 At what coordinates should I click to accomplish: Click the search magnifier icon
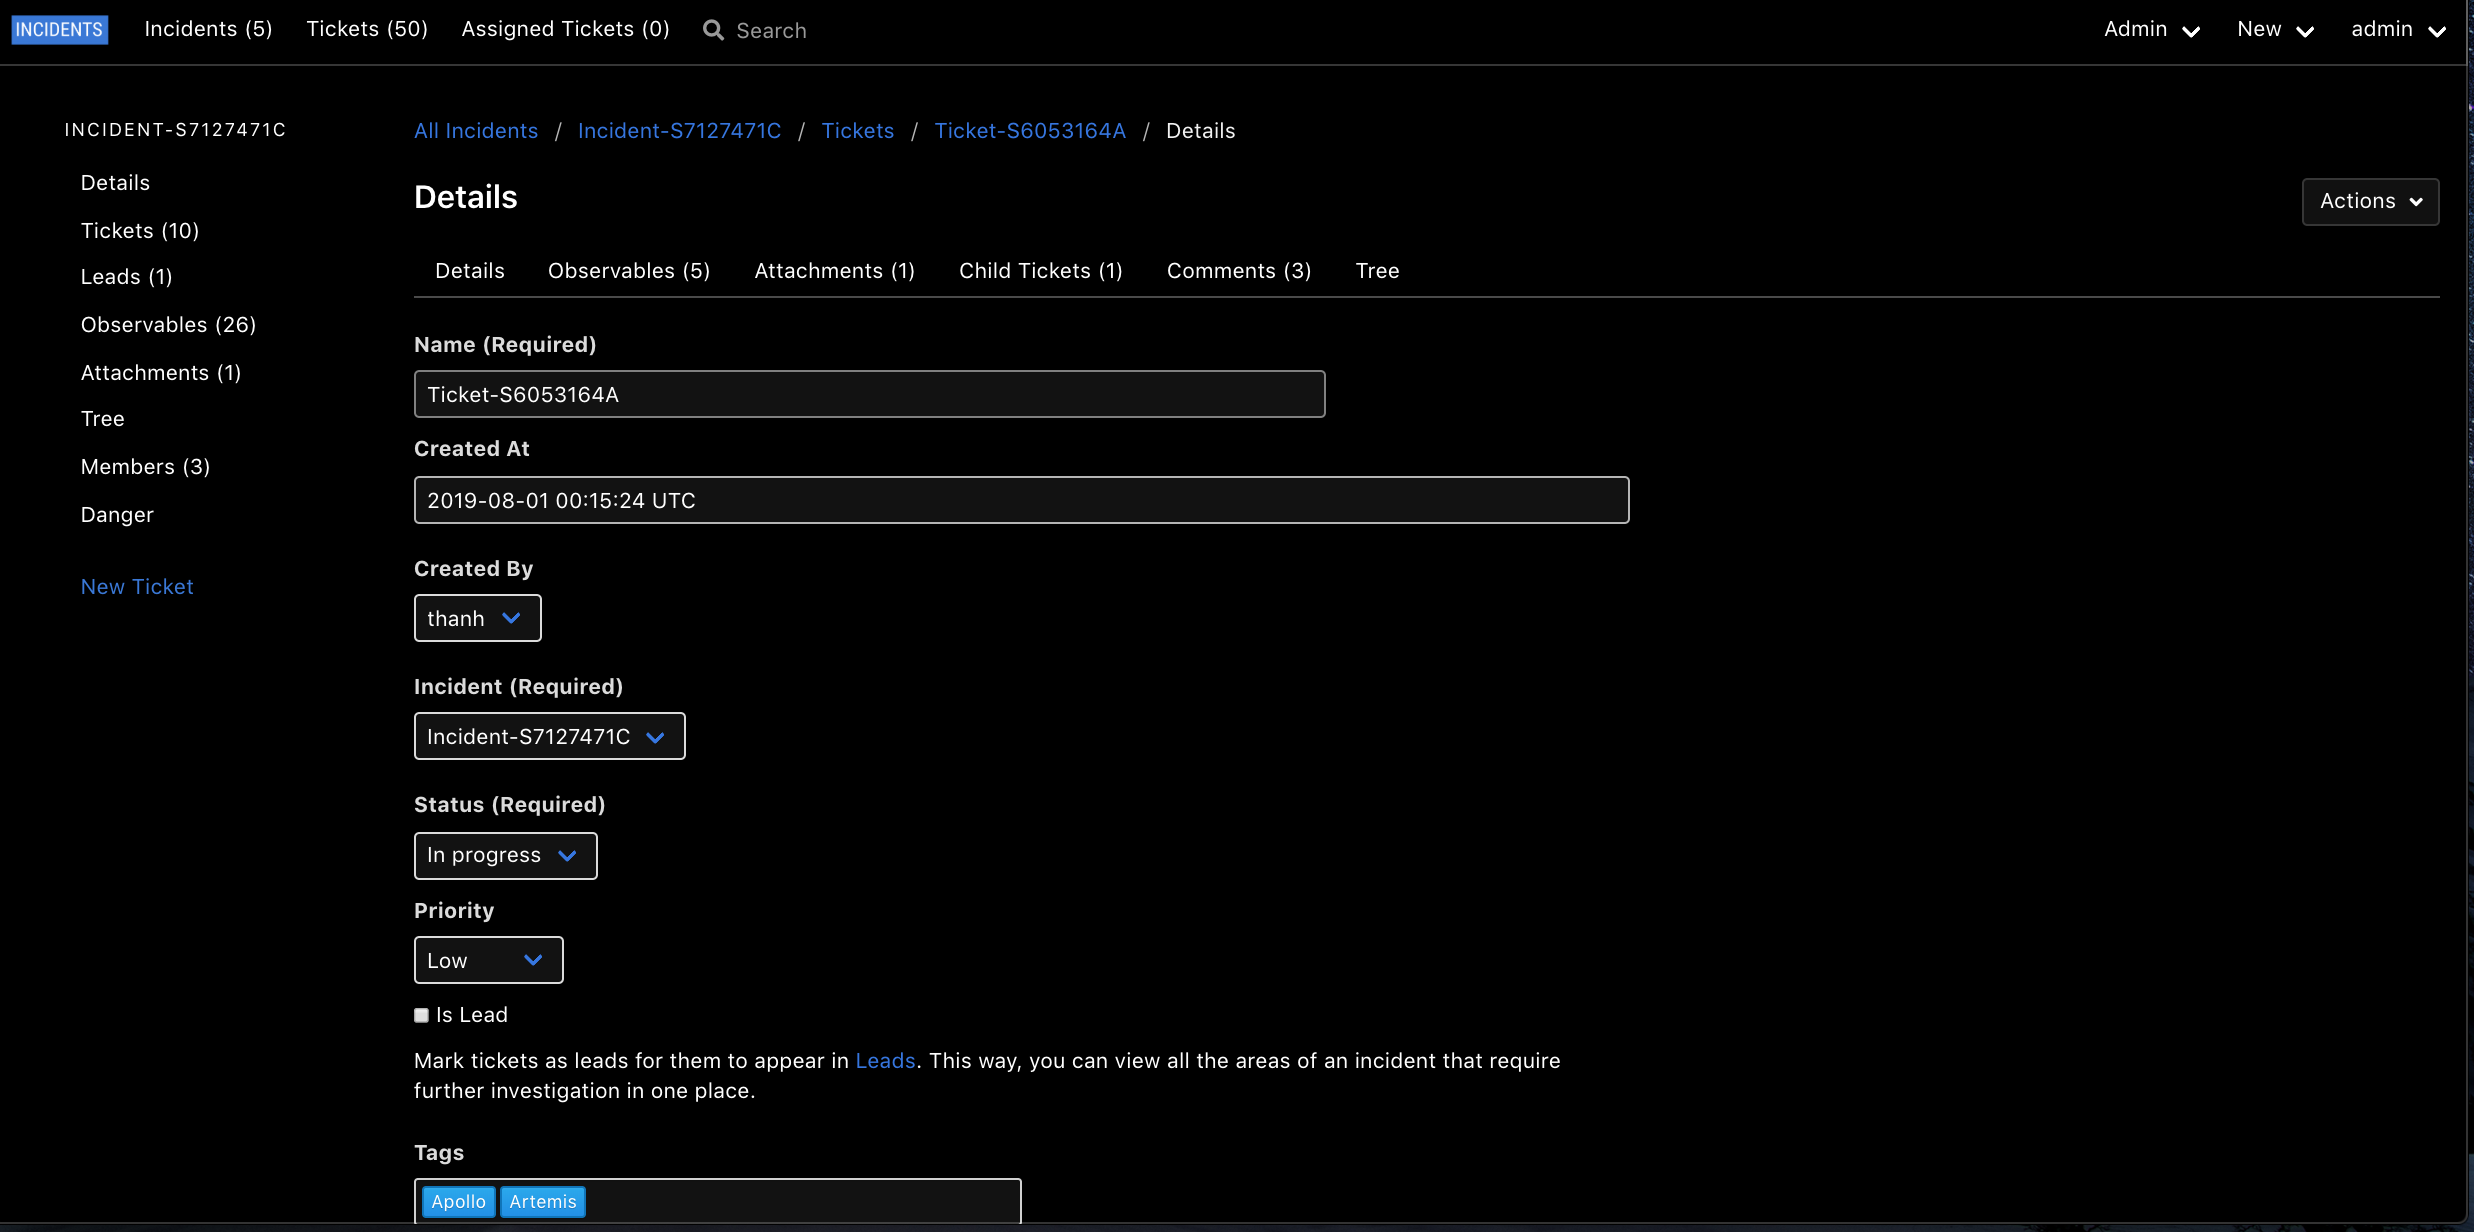(x=713, y=31)
